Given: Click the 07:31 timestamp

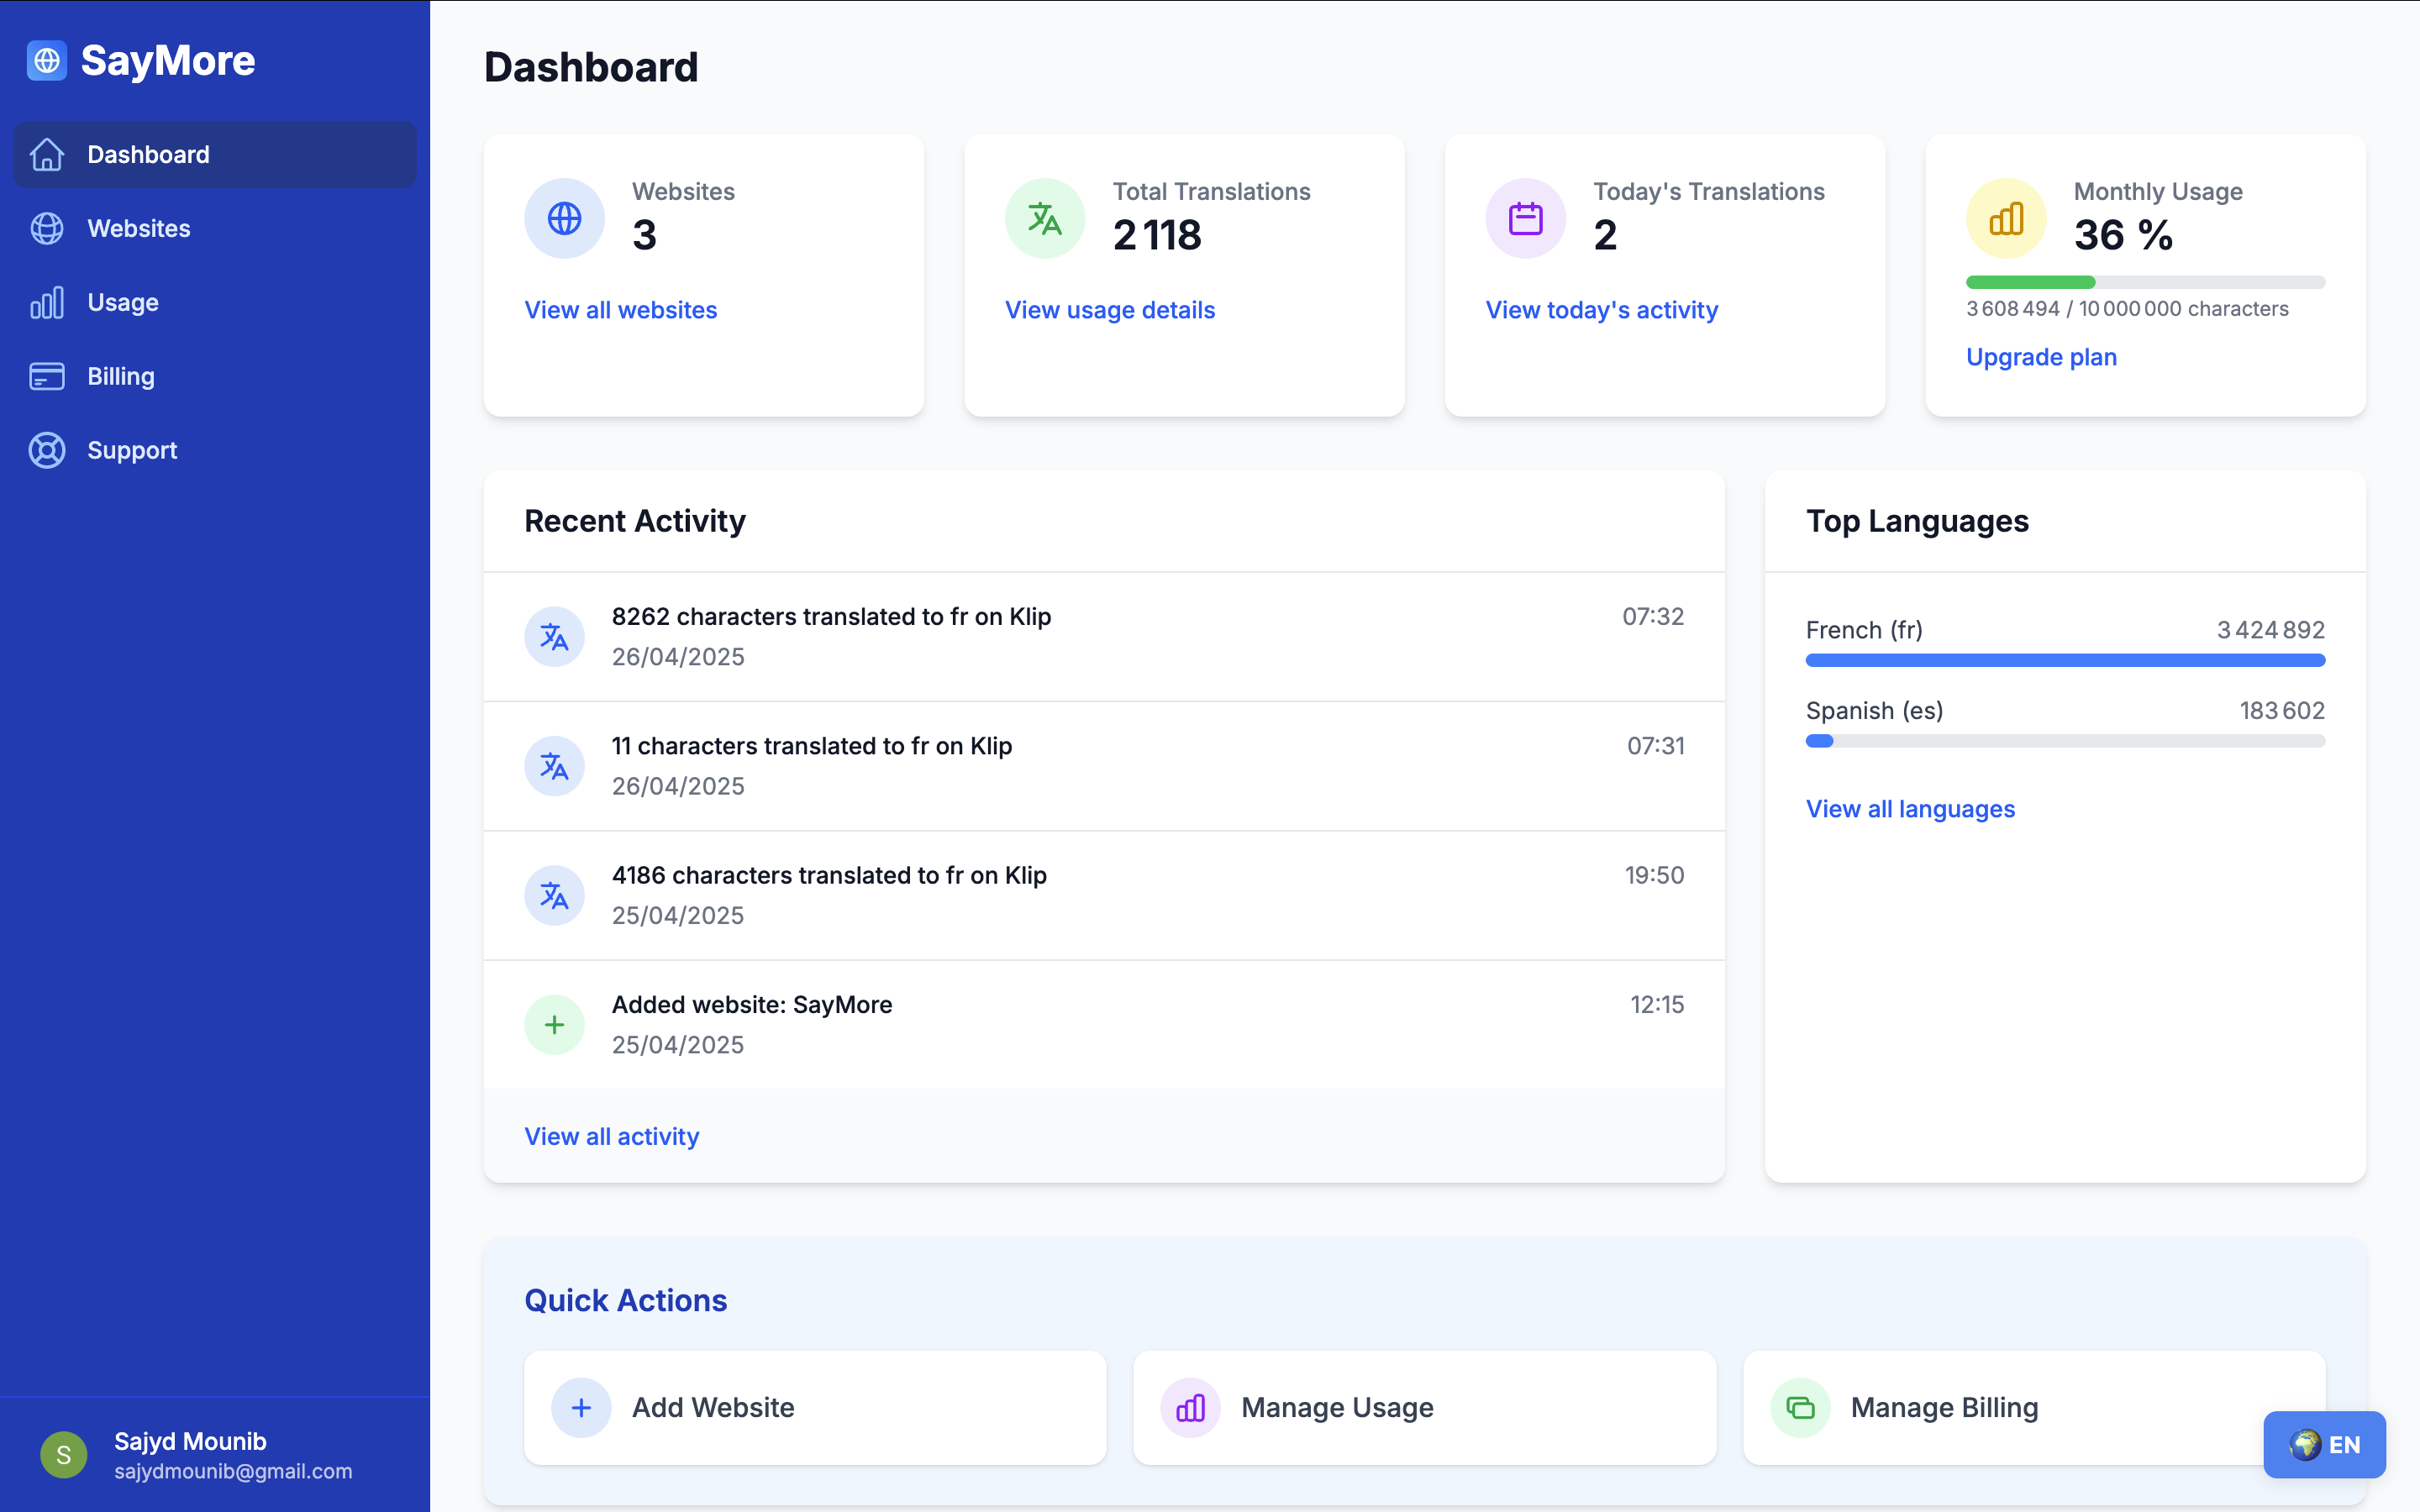Looking at the screenshot, I should pos(1655,746).
